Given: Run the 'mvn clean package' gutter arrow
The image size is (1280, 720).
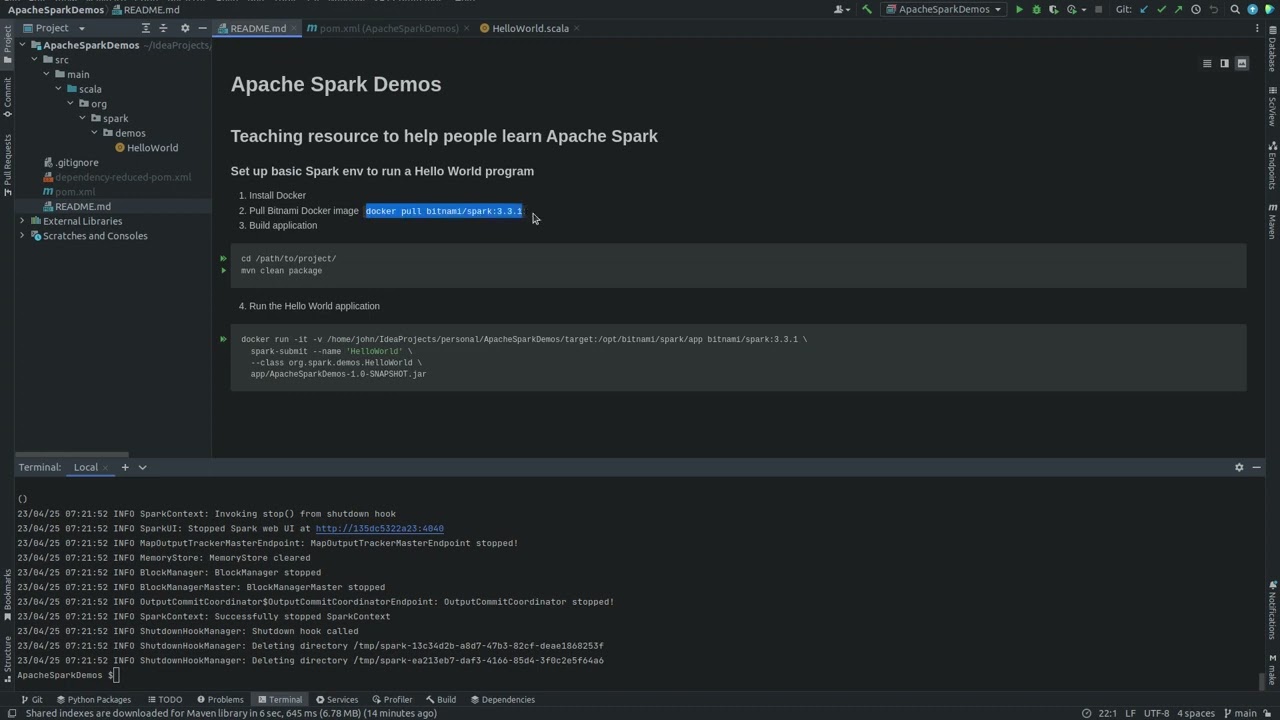Looking at the screenshot, I should click(223, 270).
